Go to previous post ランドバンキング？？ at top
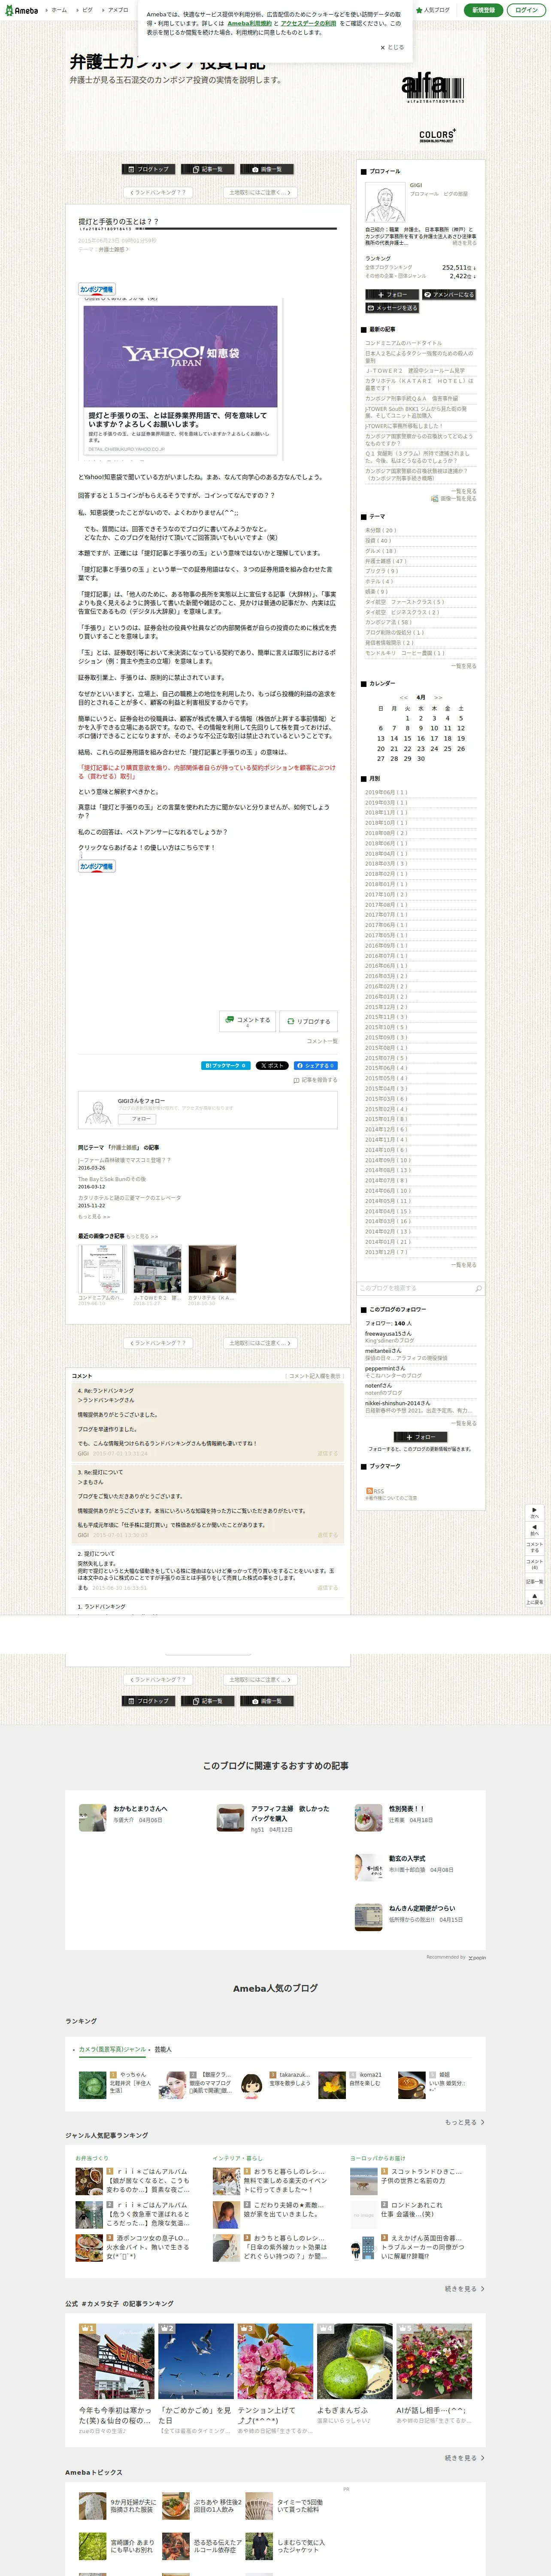This screenshot has height=2576, width=551. point(158,192)
